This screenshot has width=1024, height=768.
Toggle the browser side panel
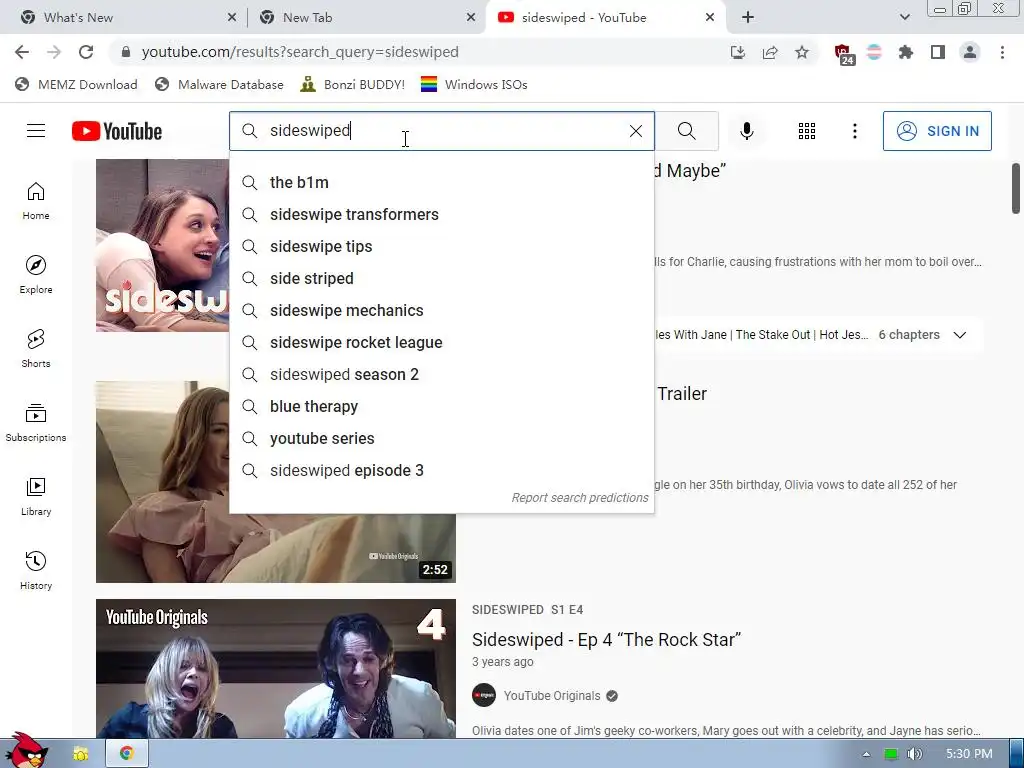938,52
